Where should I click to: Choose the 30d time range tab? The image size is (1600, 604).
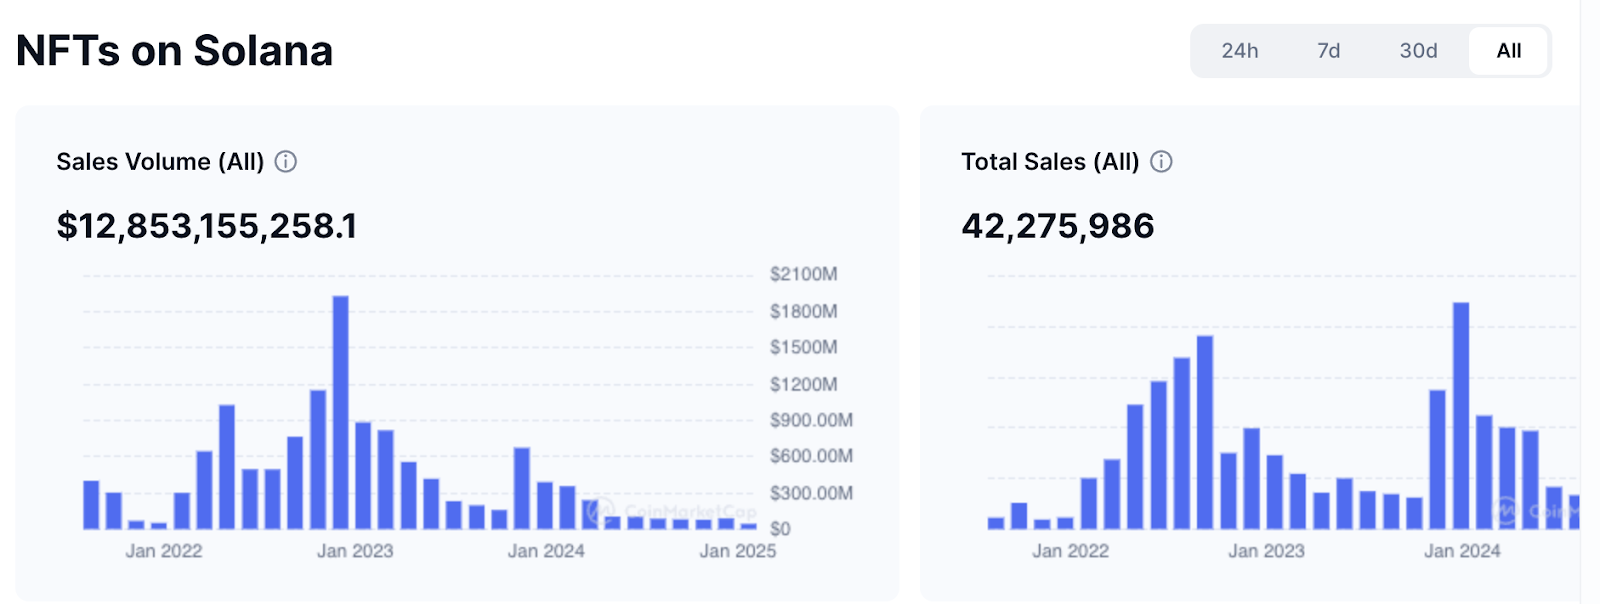pos(1418,51)
